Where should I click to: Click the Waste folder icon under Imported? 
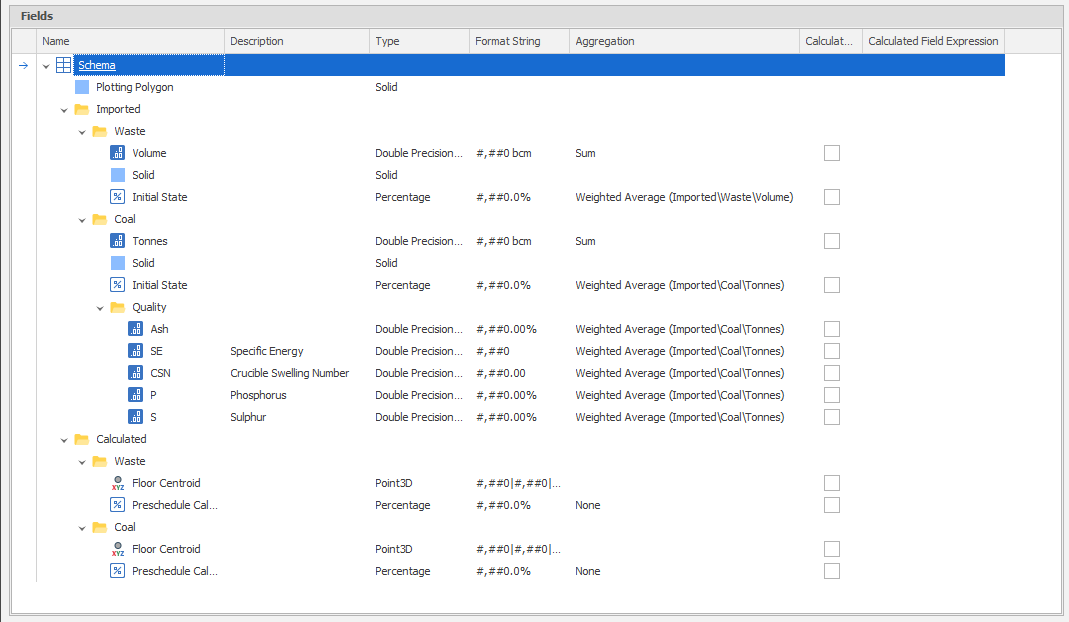pyautogui.click(x=100, y=131)
